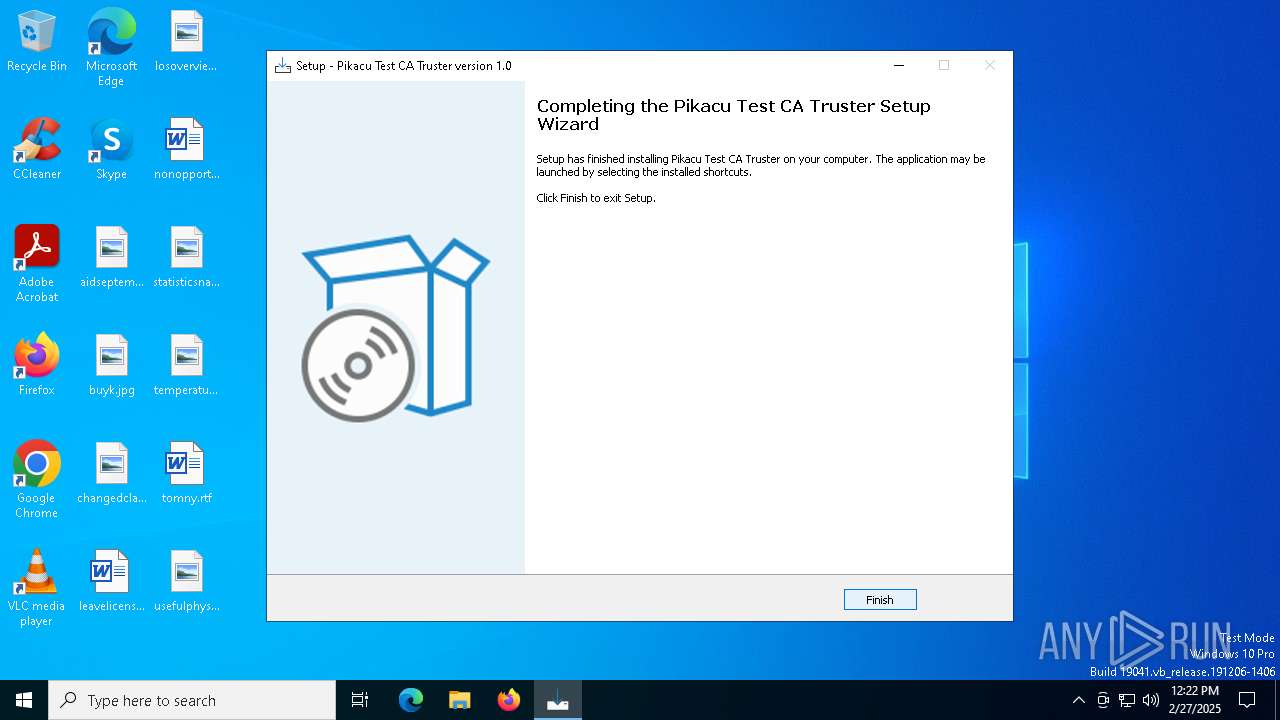Click the 'Click Finish to exit Setup.' text
Image resolution: width=1280 pixels, height=720 pixels.
tap(596, 198)
